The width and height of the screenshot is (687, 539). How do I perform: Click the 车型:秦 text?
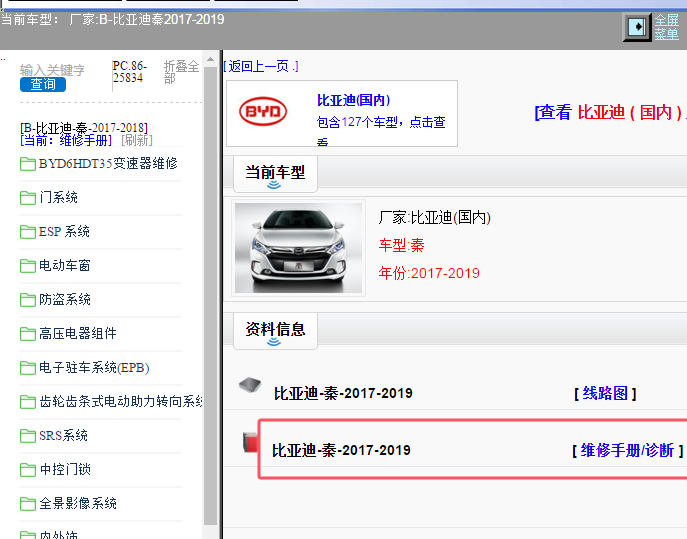tap(401, 245)
